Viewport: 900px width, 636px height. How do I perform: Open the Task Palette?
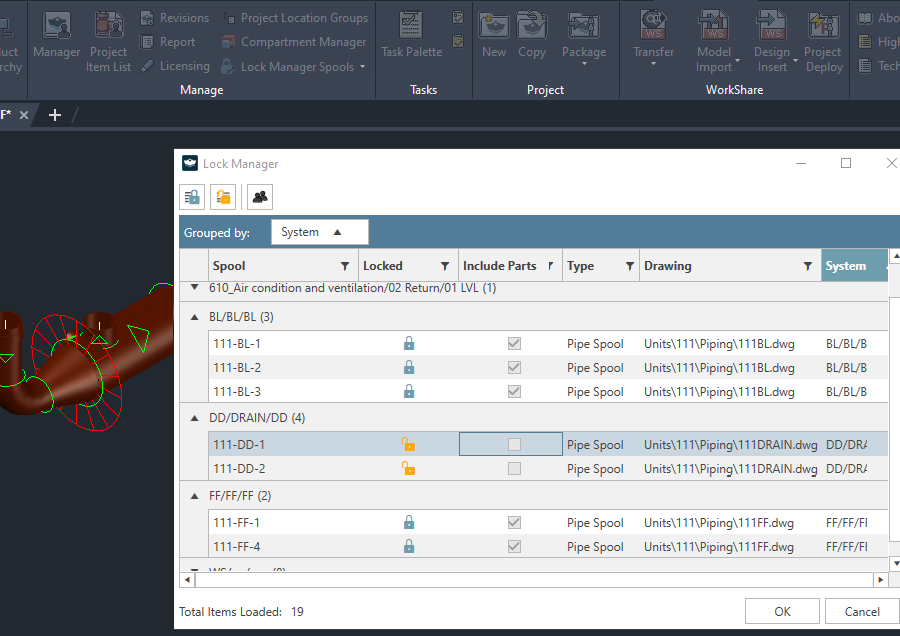[x=412, y=36]
